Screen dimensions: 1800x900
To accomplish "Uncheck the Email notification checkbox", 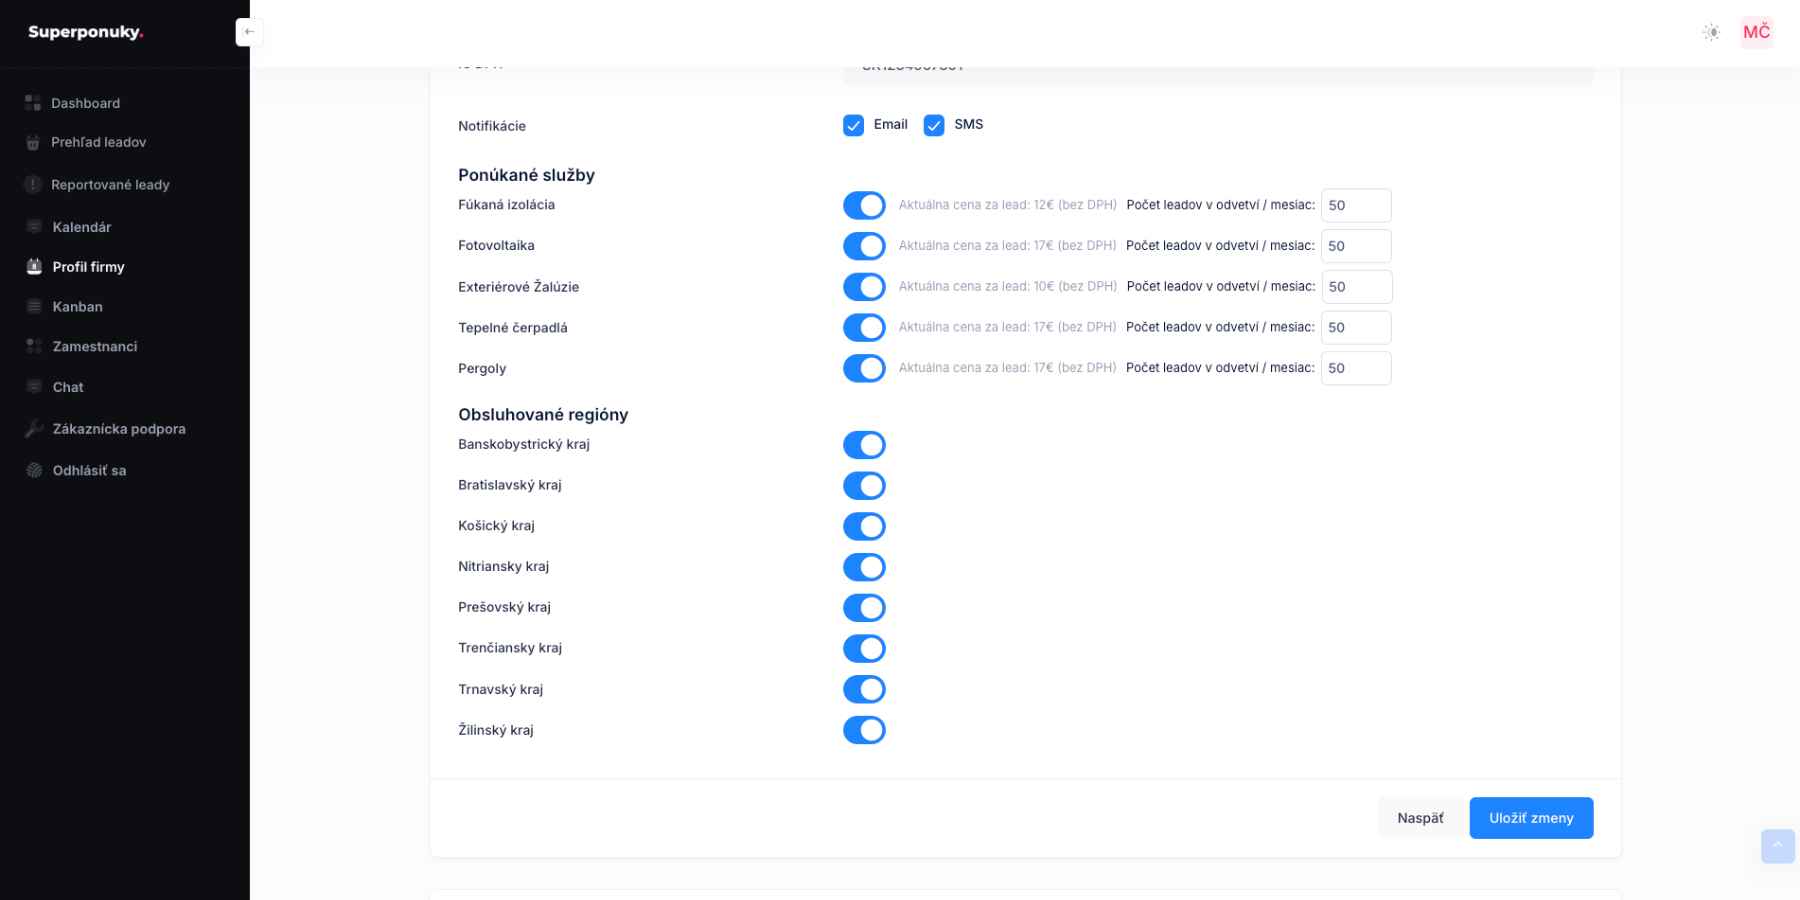I will (x=853, y=125).
